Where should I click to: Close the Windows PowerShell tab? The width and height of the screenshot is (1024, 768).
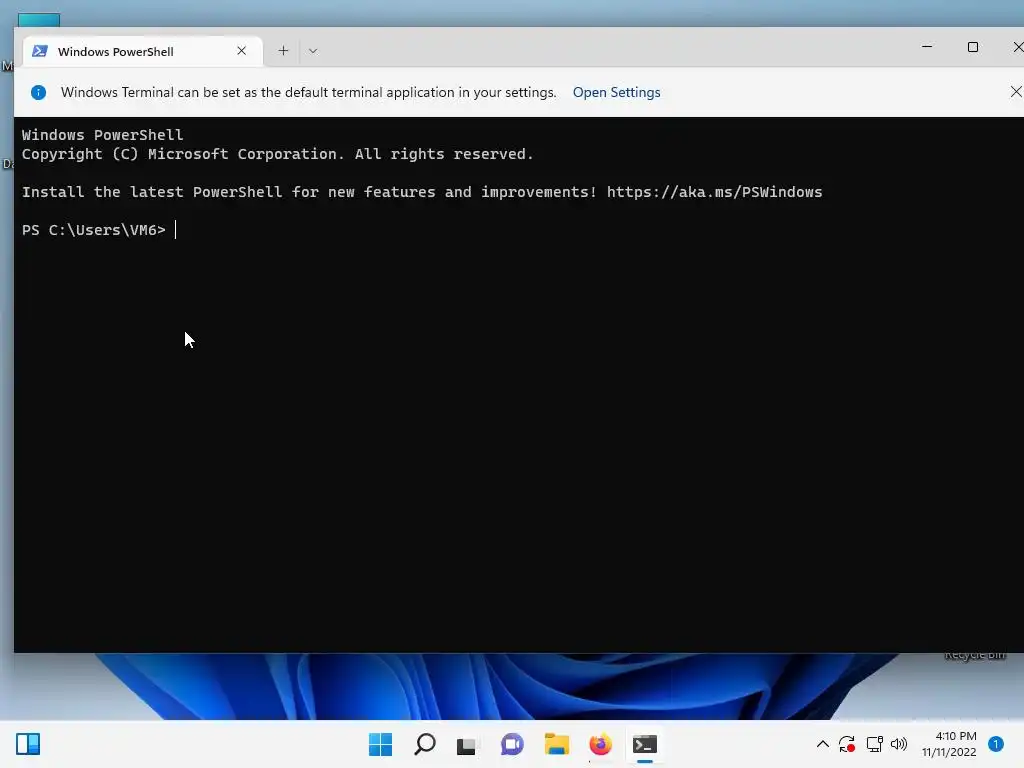coord(242,51)
